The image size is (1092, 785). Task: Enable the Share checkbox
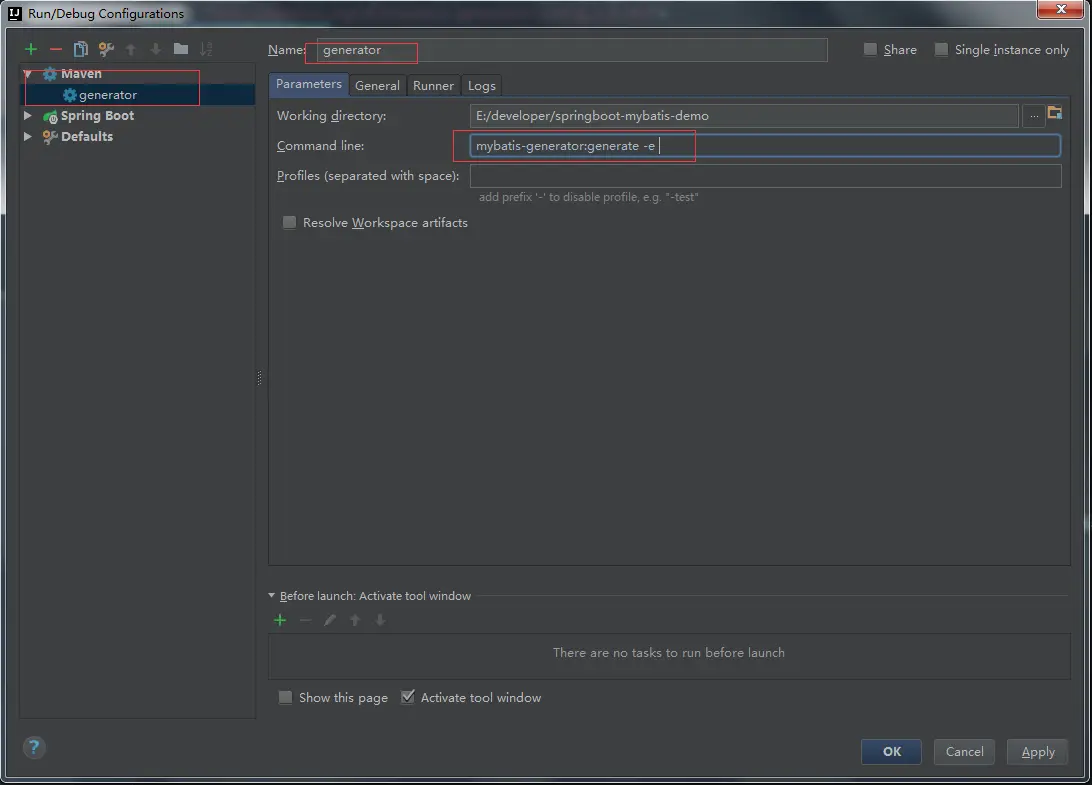coord(871,49)
